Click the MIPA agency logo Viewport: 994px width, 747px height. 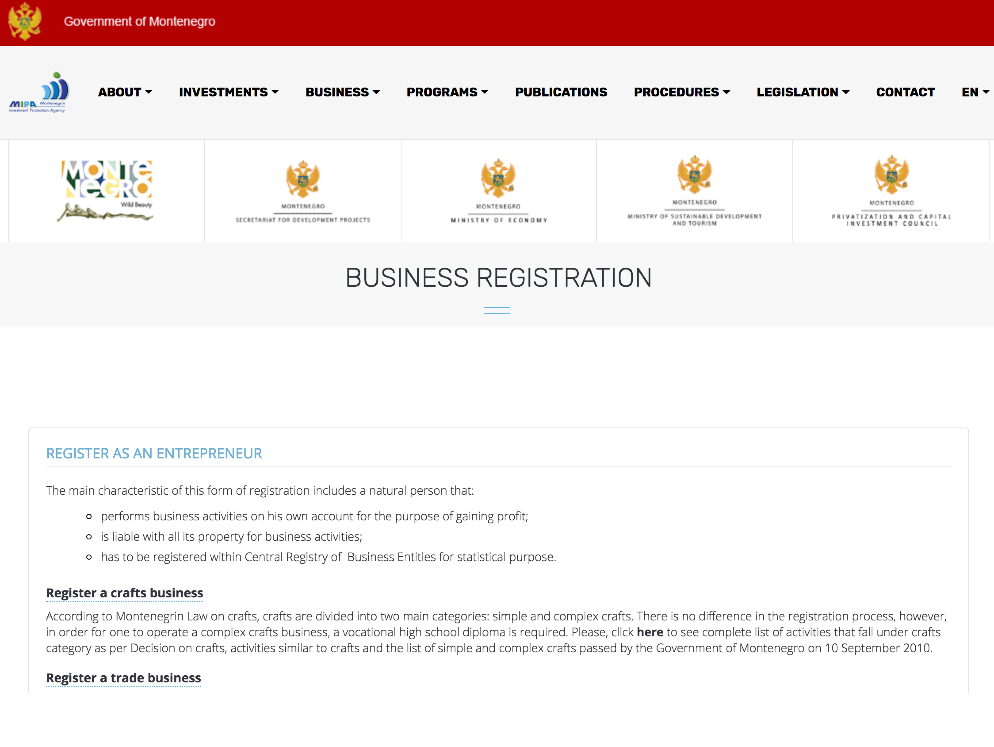pos(39,92)
